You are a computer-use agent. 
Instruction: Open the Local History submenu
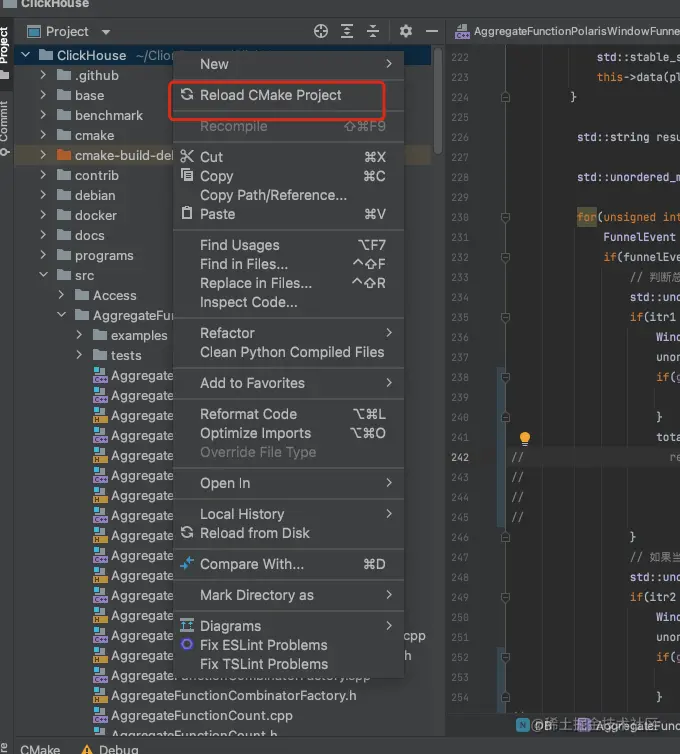[242, 514]
